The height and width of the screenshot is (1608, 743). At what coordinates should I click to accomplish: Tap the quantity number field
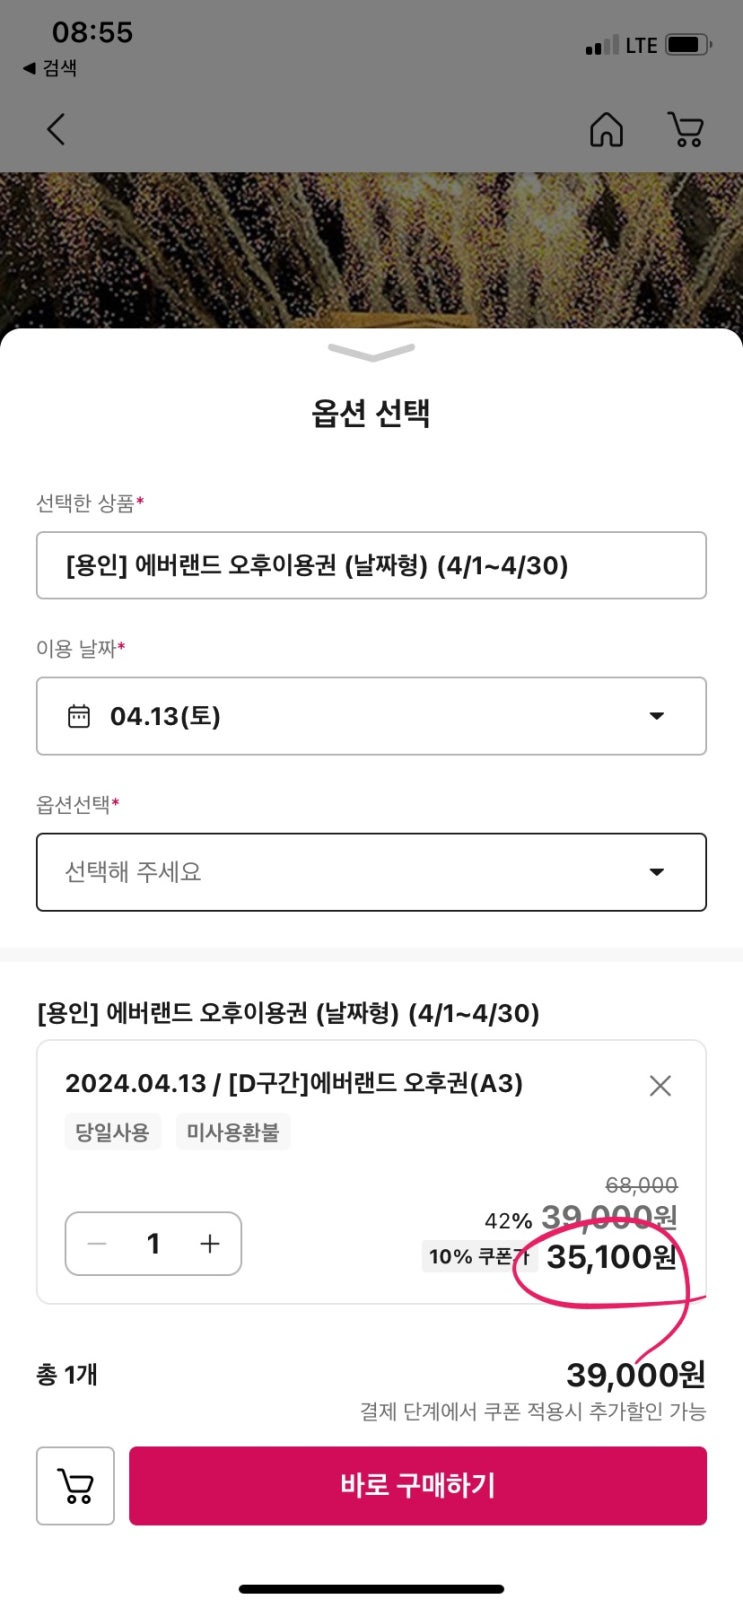[x=154, y=1244]
